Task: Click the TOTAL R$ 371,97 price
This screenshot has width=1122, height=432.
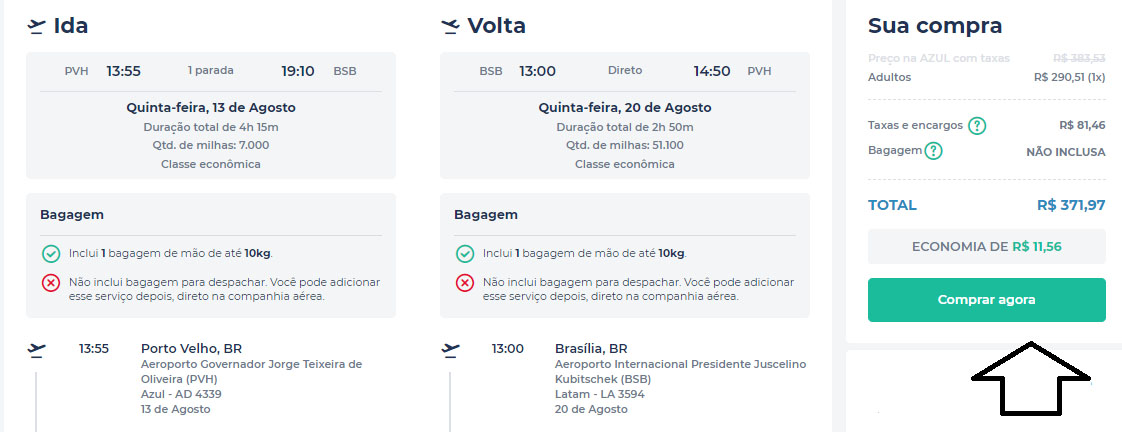Action: [1071, 205]
